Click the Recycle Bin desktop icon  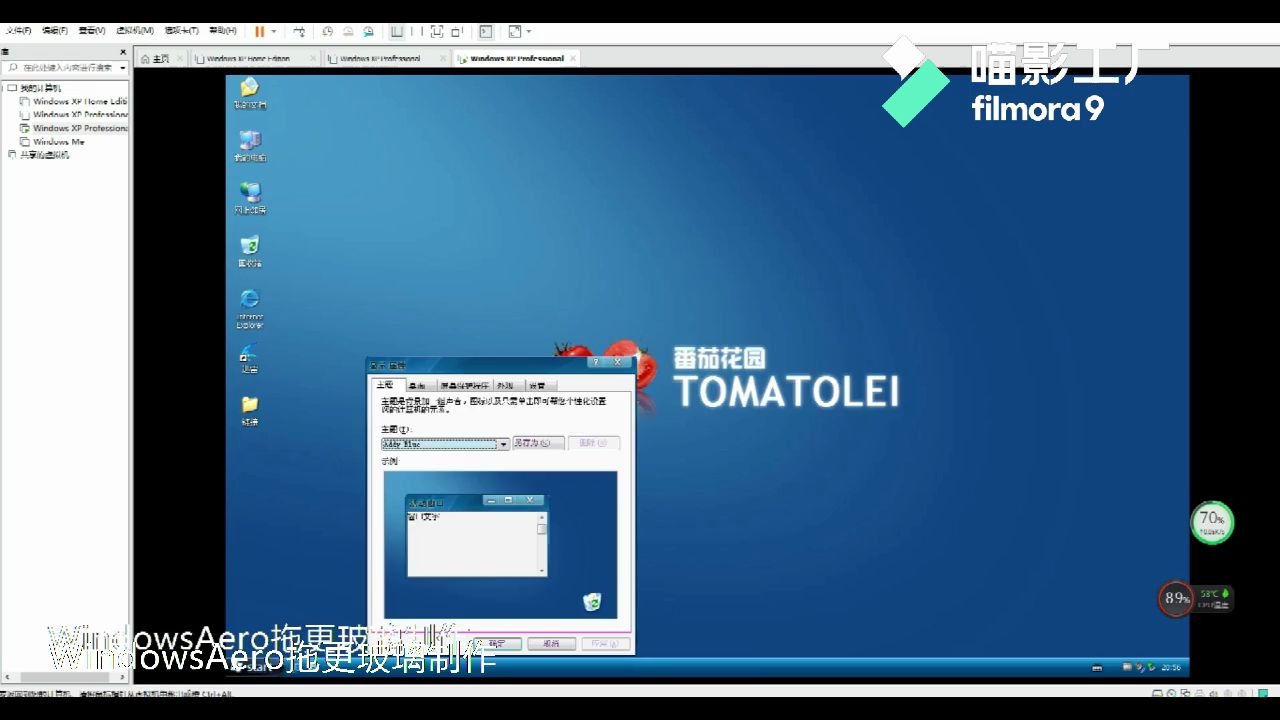(250, 250)
